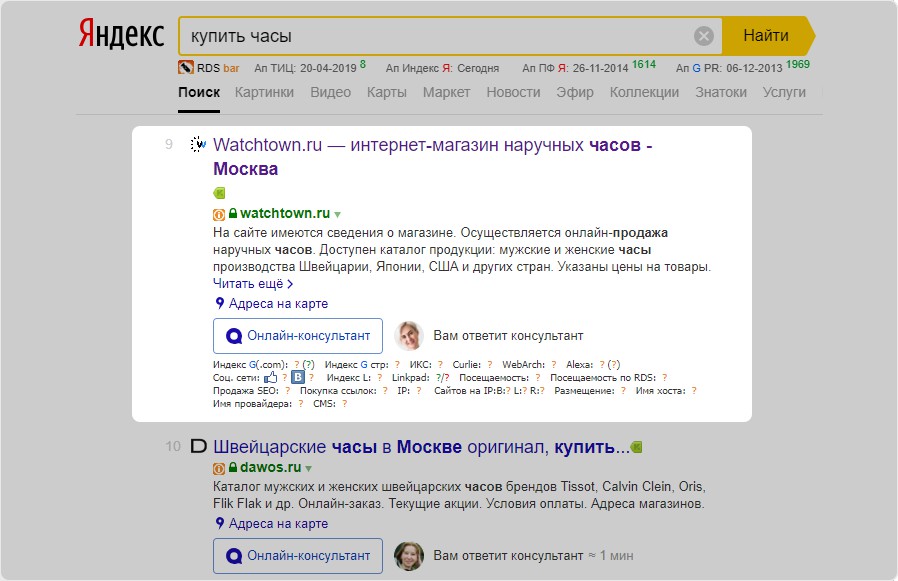Click the WebArch value question mark
The height and width of the screenshot is (581, 898).
click(554, 364)
